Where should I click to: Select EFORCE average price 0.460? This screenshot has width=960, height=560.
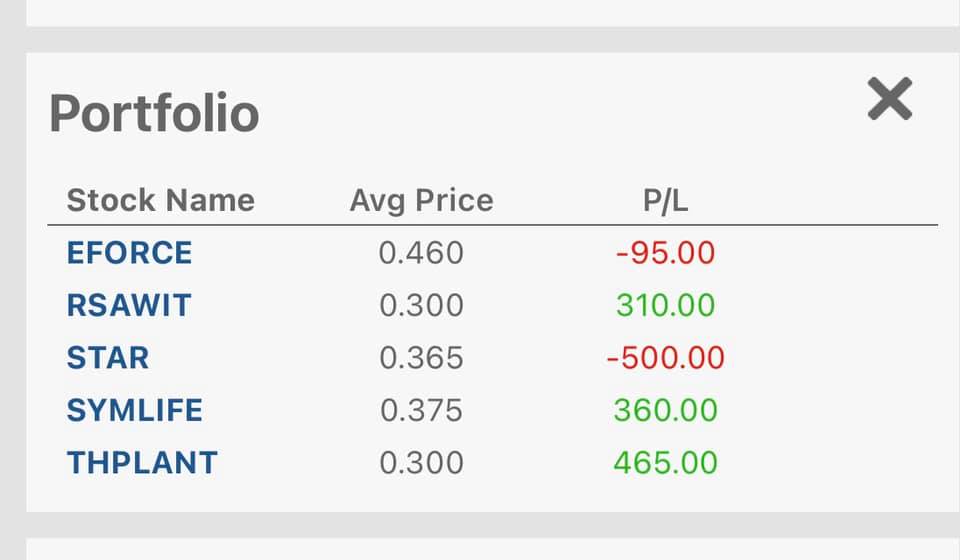pyautogui.click(x=421, y=253)
